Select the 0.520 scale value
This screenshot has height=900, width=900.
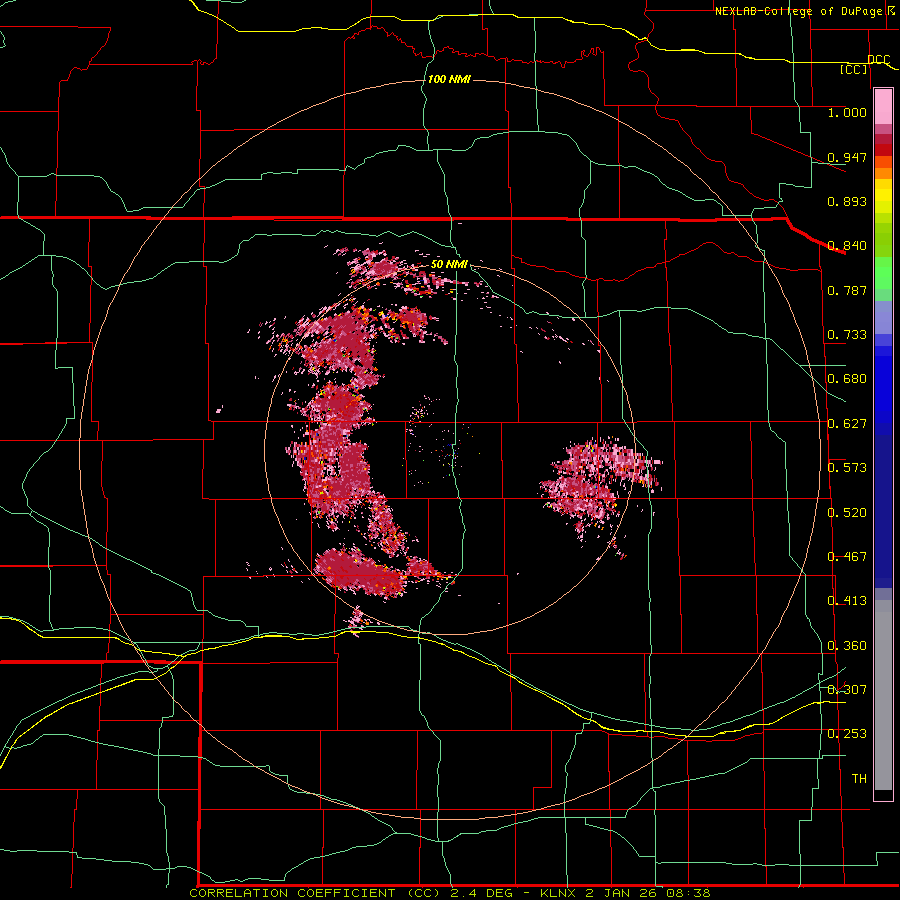[x=847, y=513]
